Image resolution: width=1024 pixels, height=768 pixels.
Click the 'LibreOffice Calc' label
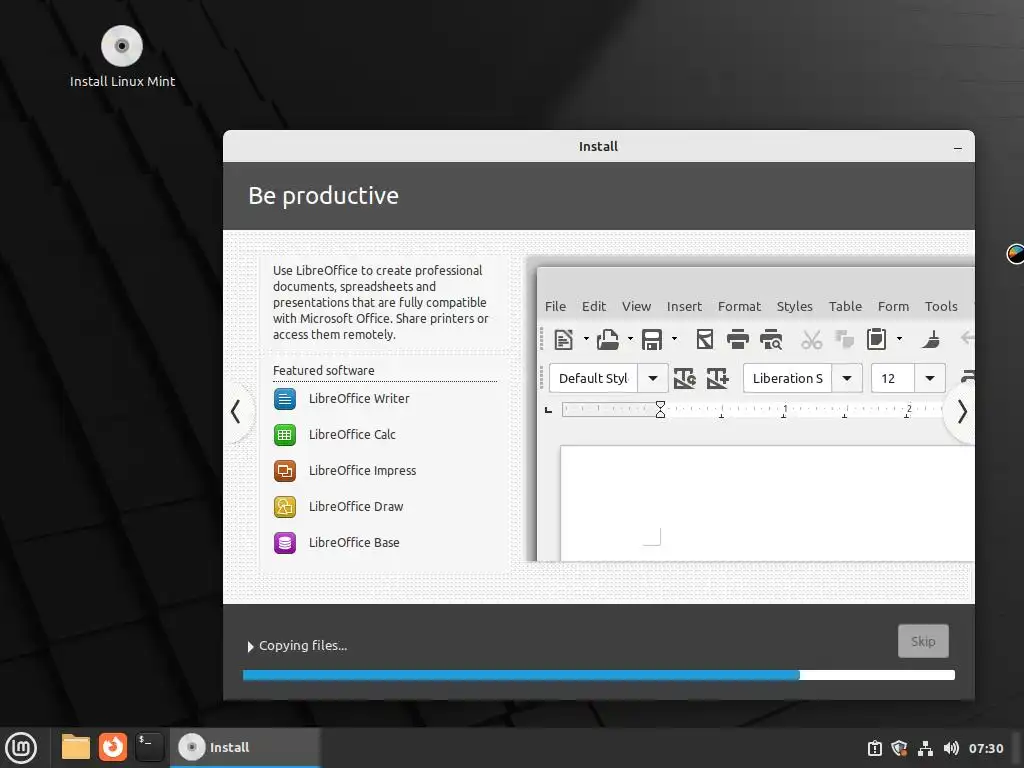[x=352, y=434]
